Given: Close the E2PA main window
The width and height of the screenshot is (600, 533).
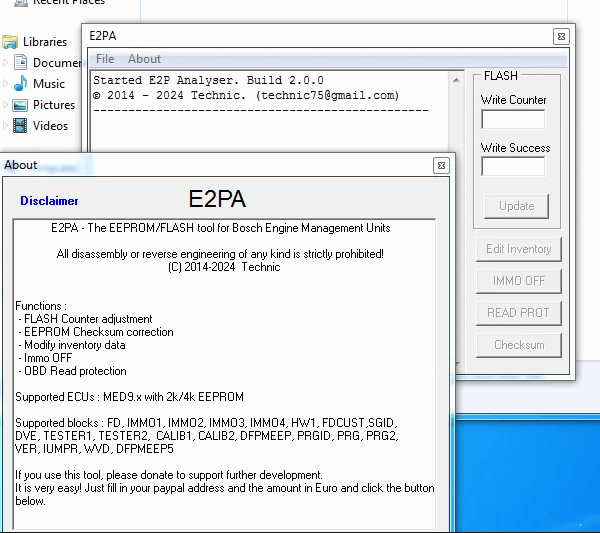Looking at the screenshot, I should 560,36.
